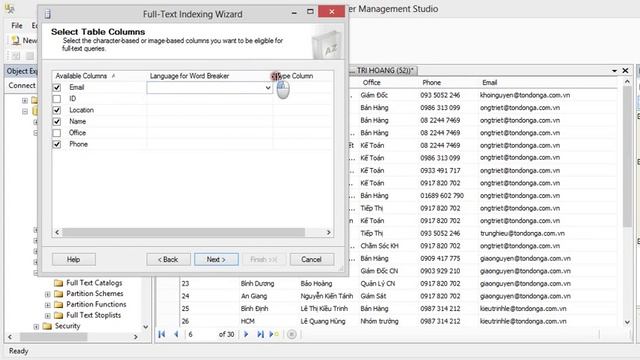Collapse the expanded Object Explorer database node

click(25, 111)
